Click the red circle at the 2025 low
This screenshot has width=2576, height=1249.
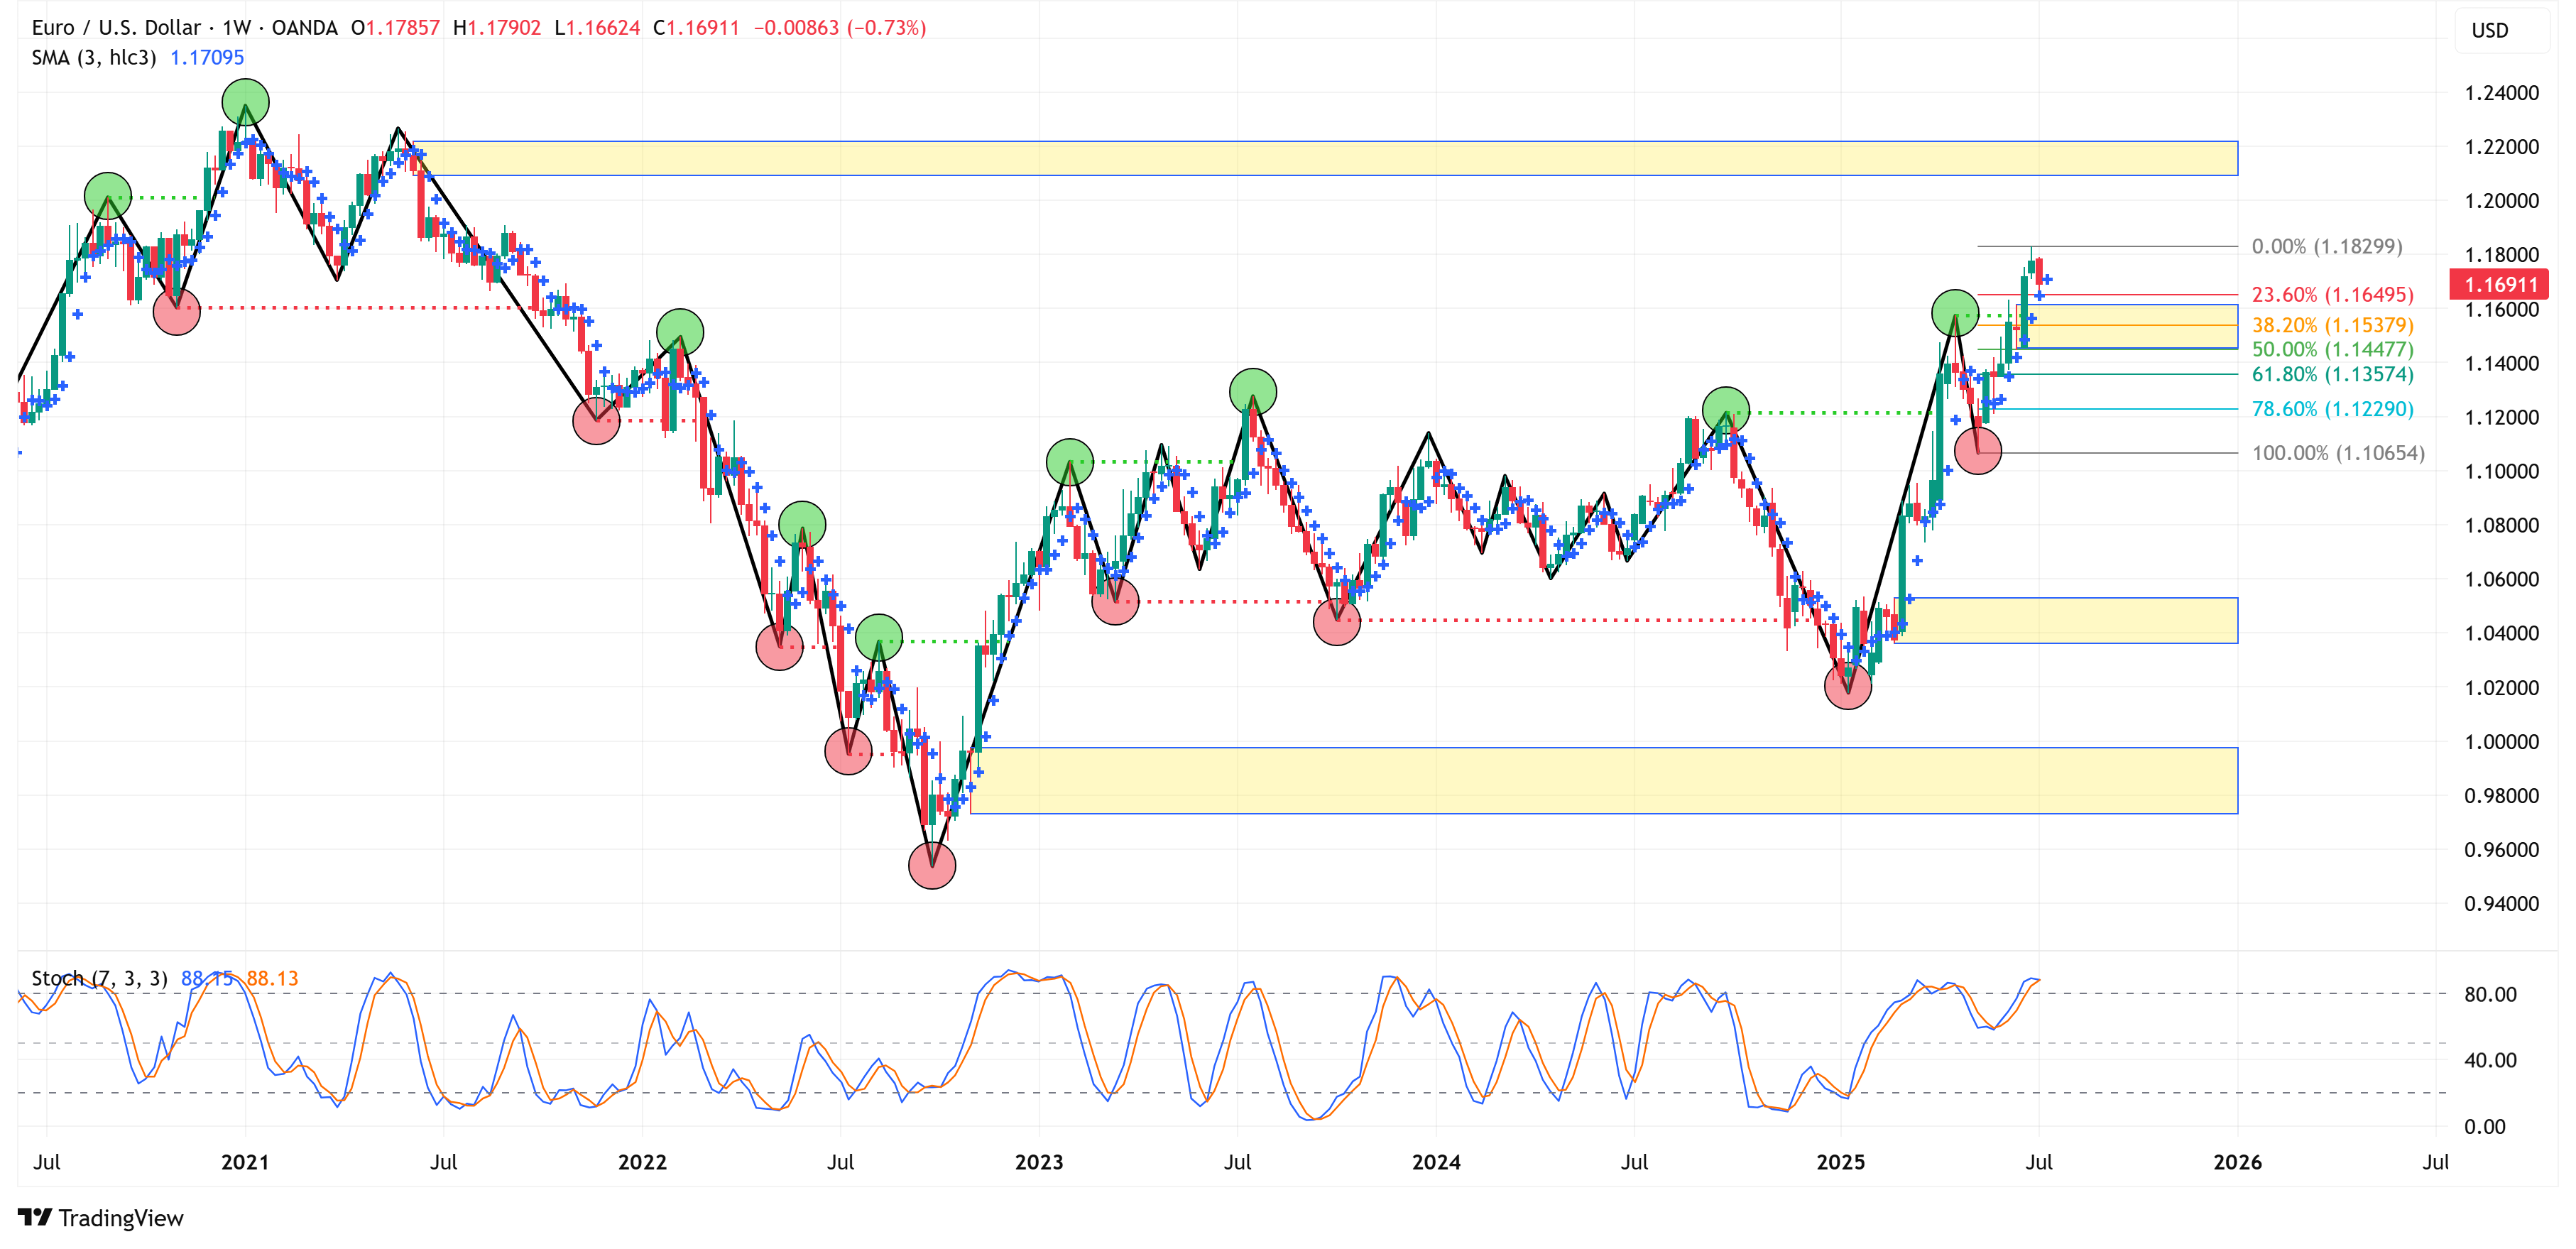(x=1847, y=686)
